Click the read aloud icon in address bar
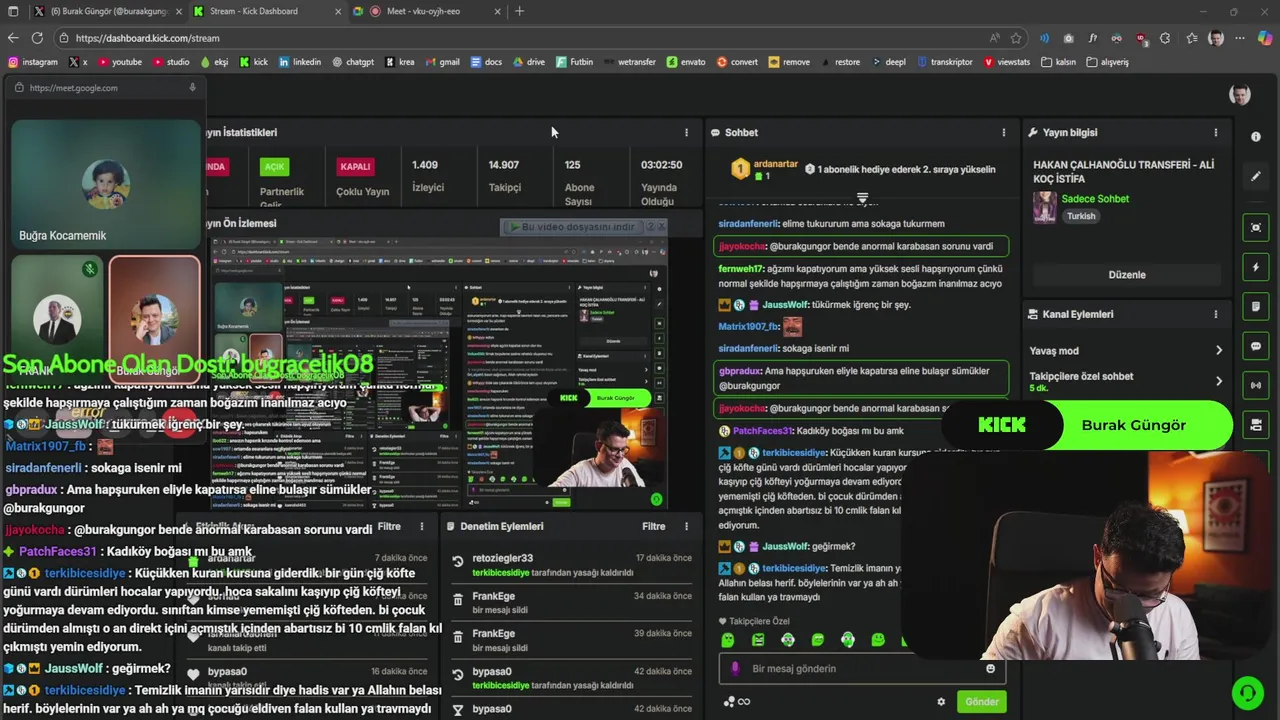 (x=994, y=38)
